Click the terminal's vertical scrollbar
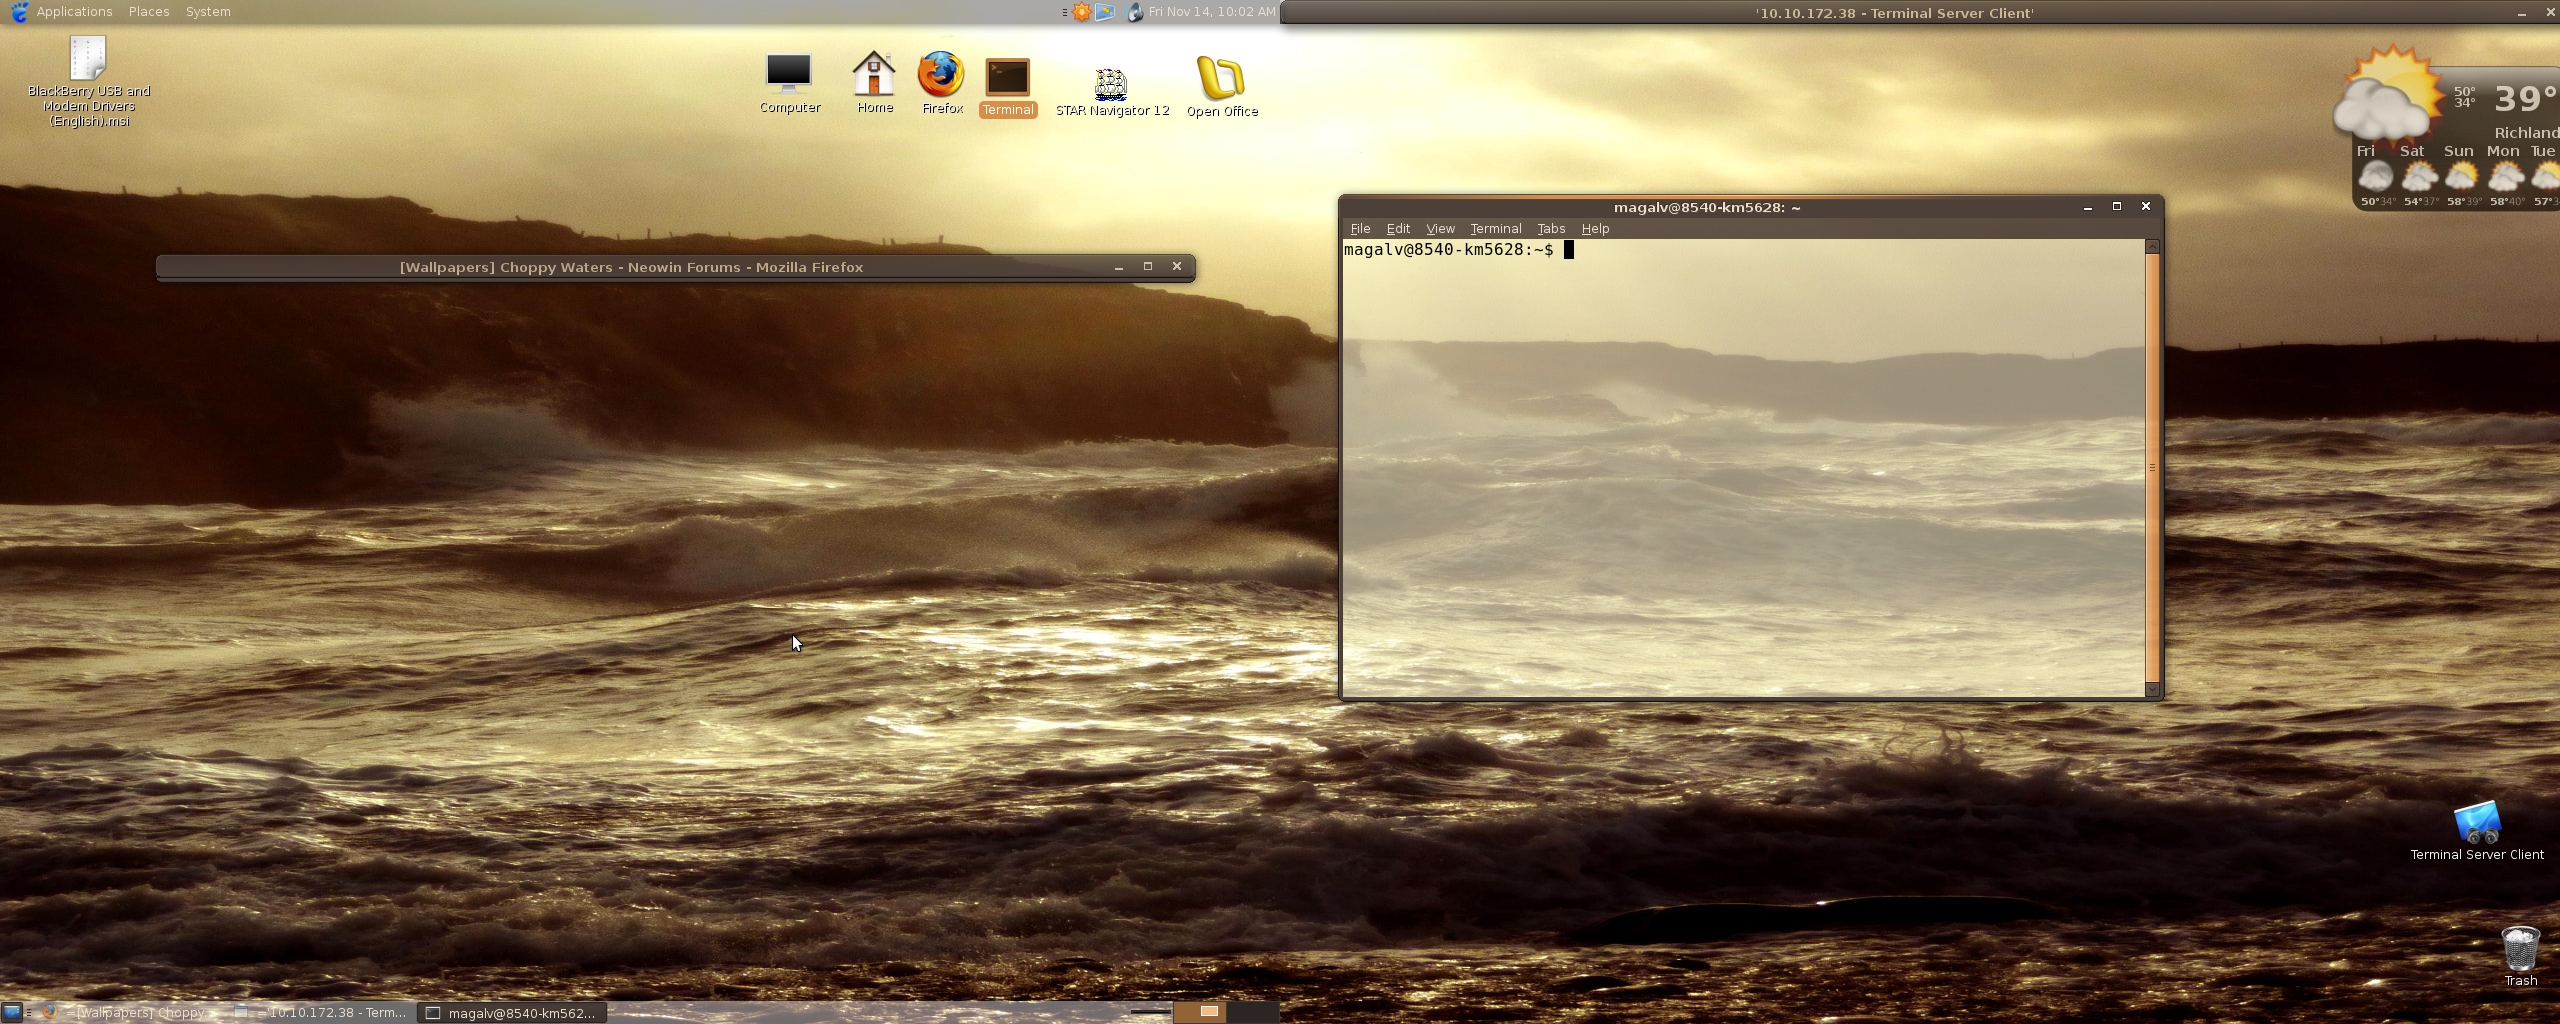The width and height of the screenshot is (2560, 1024). point(2152,467)
